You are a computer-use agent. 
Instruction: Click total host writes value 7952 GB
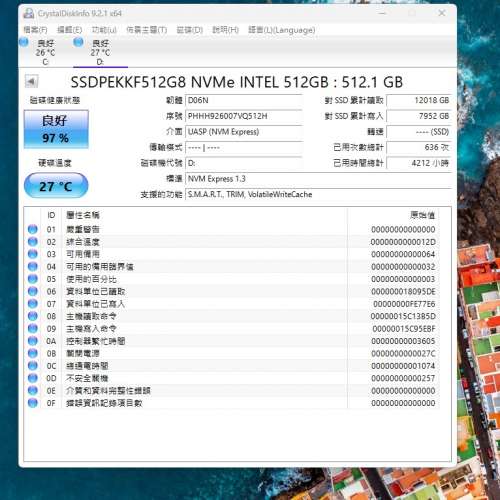coord(419,116)
